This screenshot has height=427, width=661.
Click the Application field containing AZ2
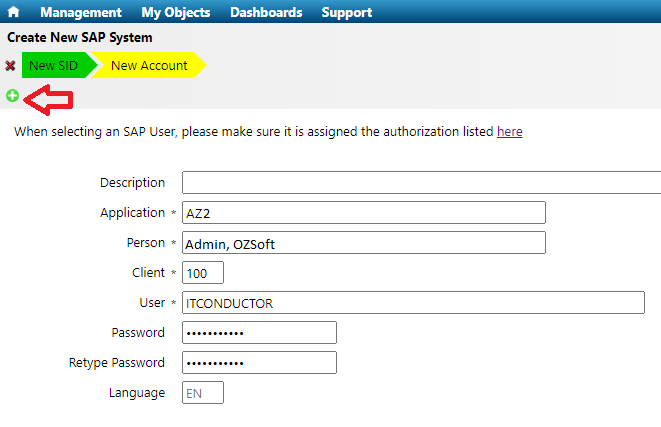pos(363,213)
